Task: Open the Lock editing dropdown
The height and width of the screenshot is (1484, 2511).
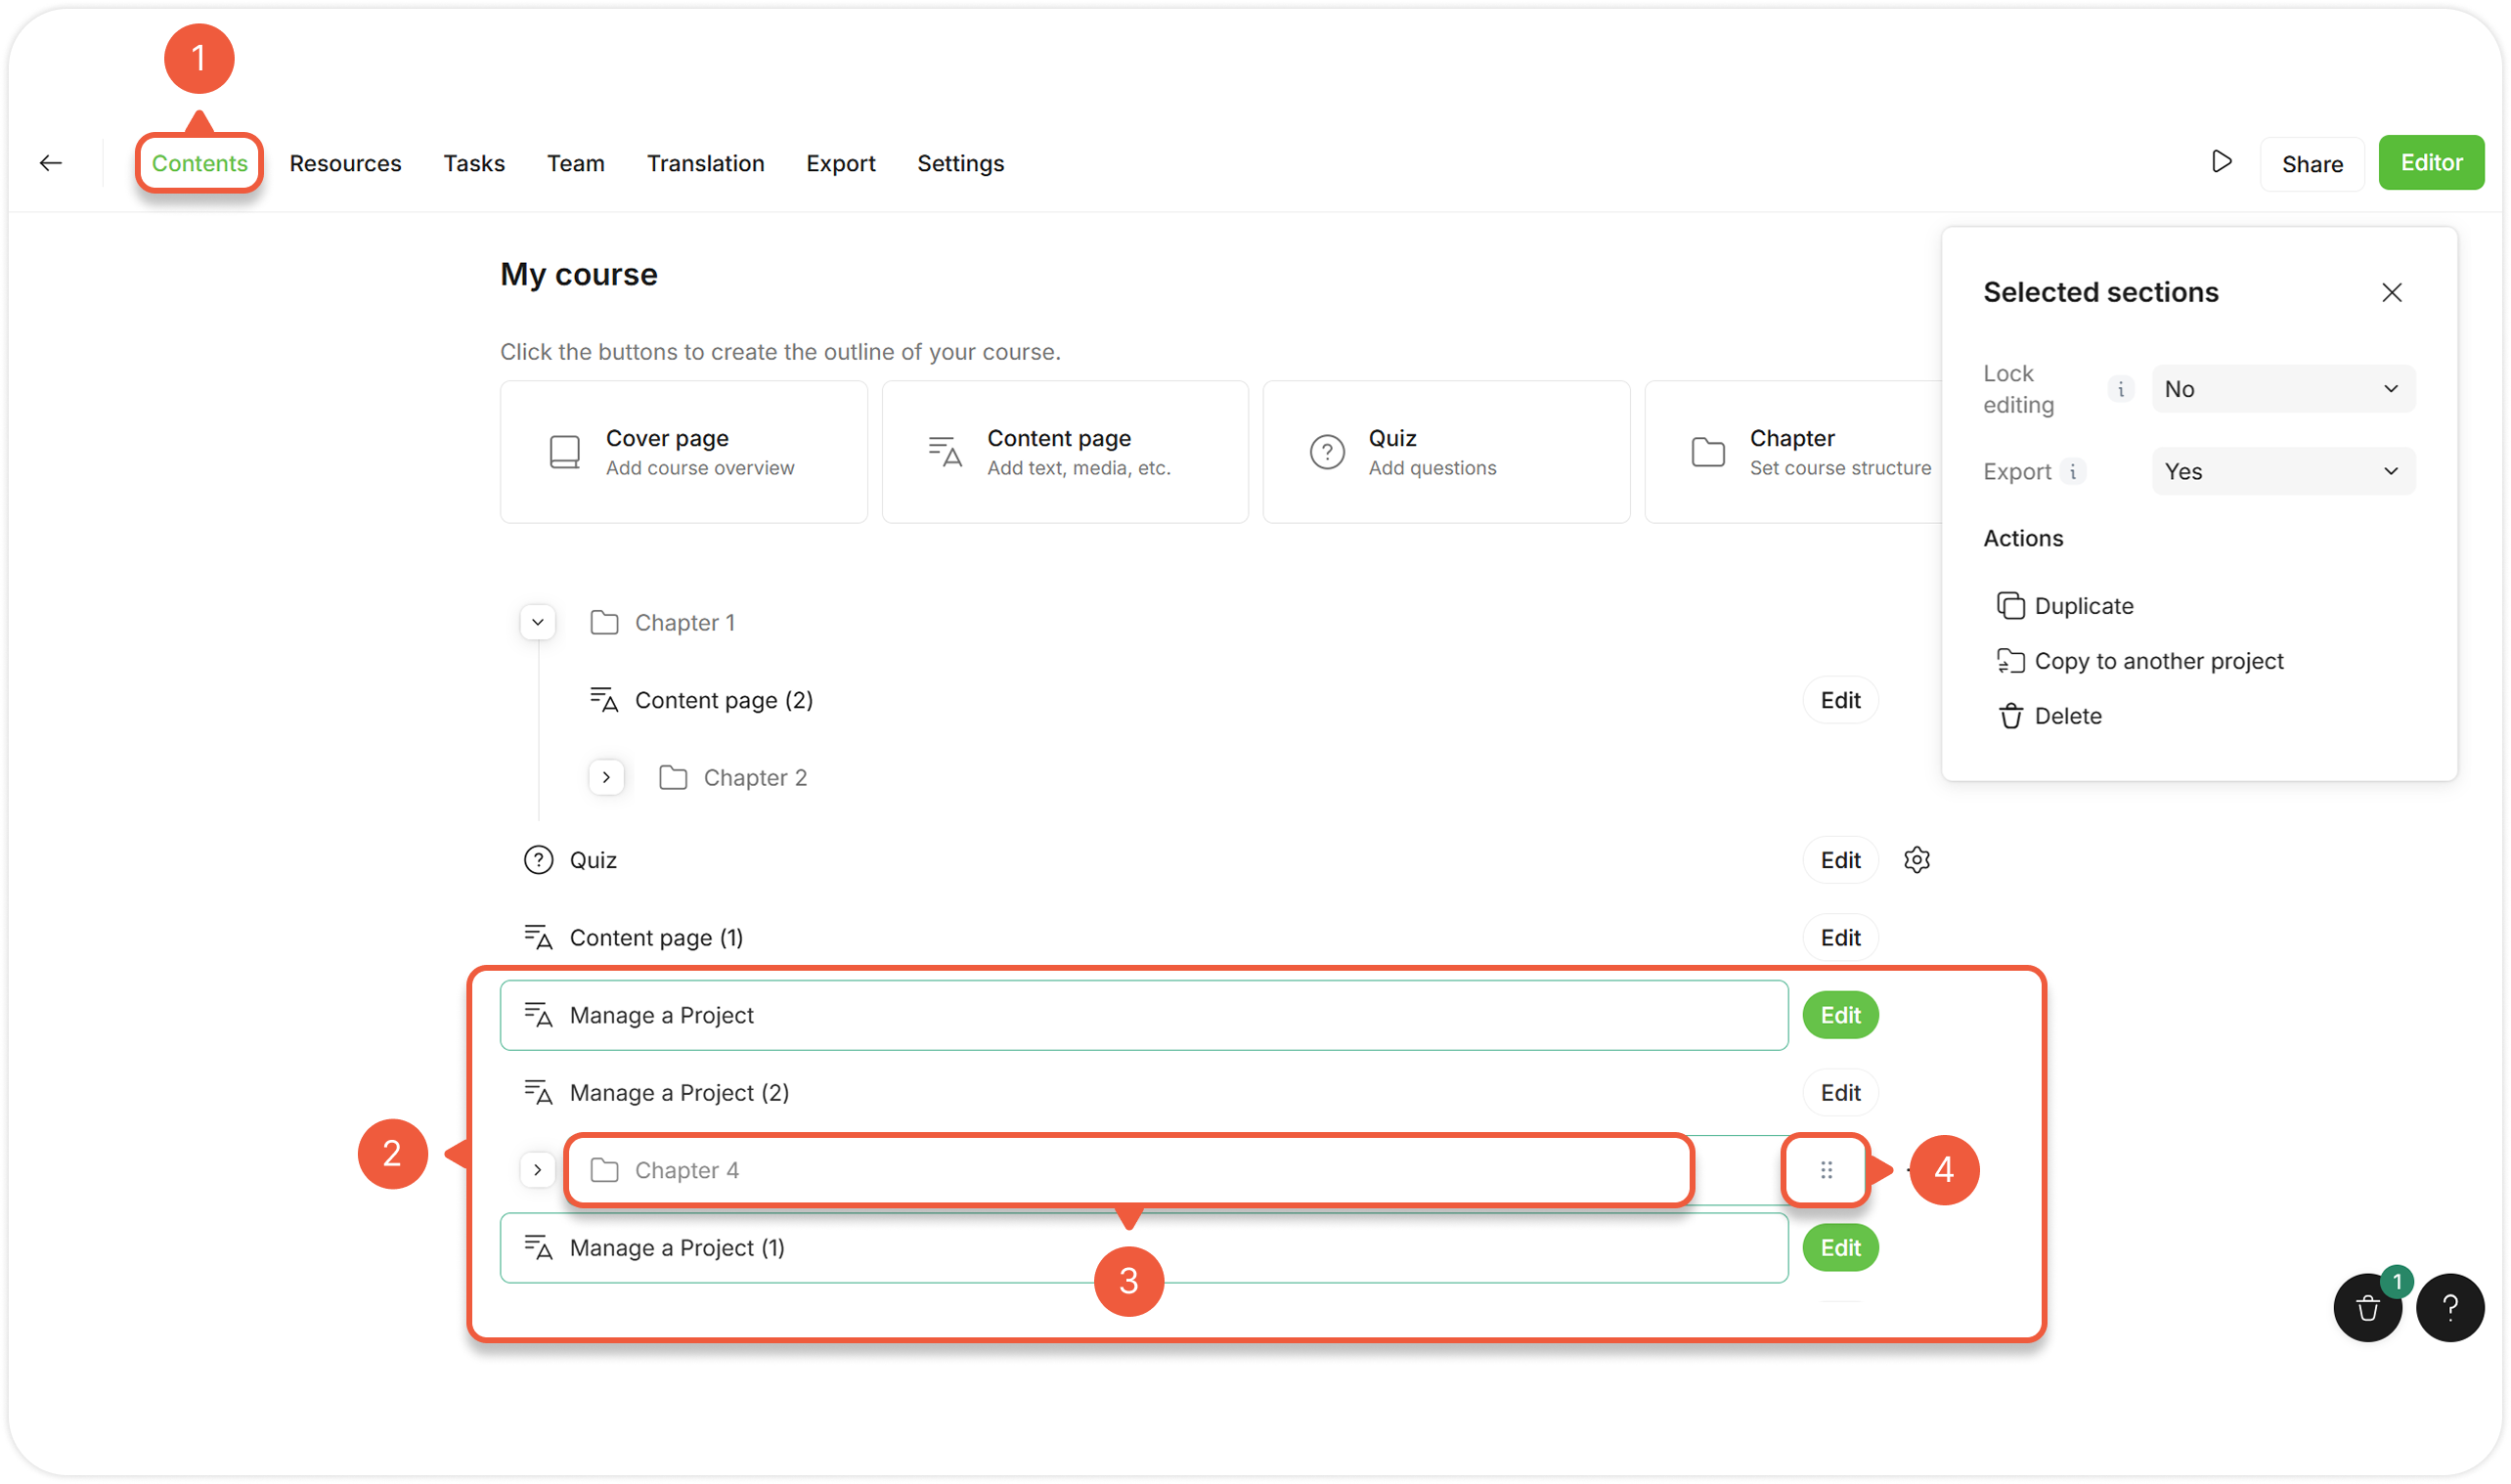Action: [x=2282, y=389]
